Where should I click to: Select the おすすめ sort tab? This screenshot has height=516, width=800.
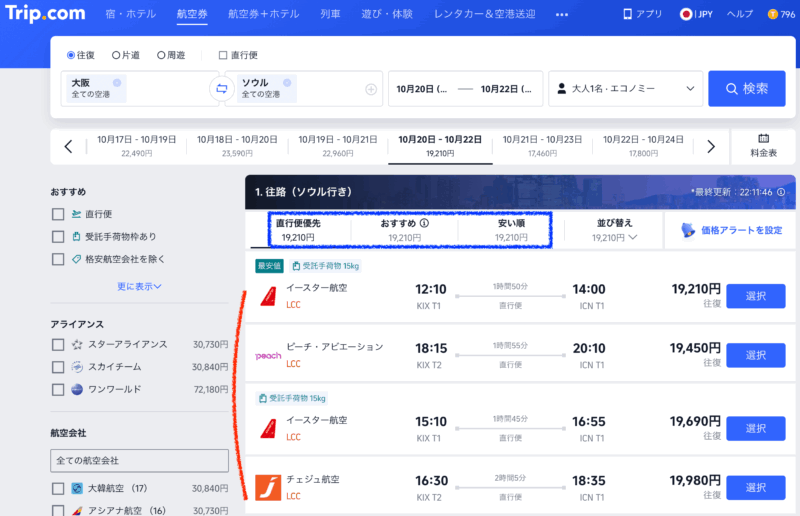(x=405, y=230)
